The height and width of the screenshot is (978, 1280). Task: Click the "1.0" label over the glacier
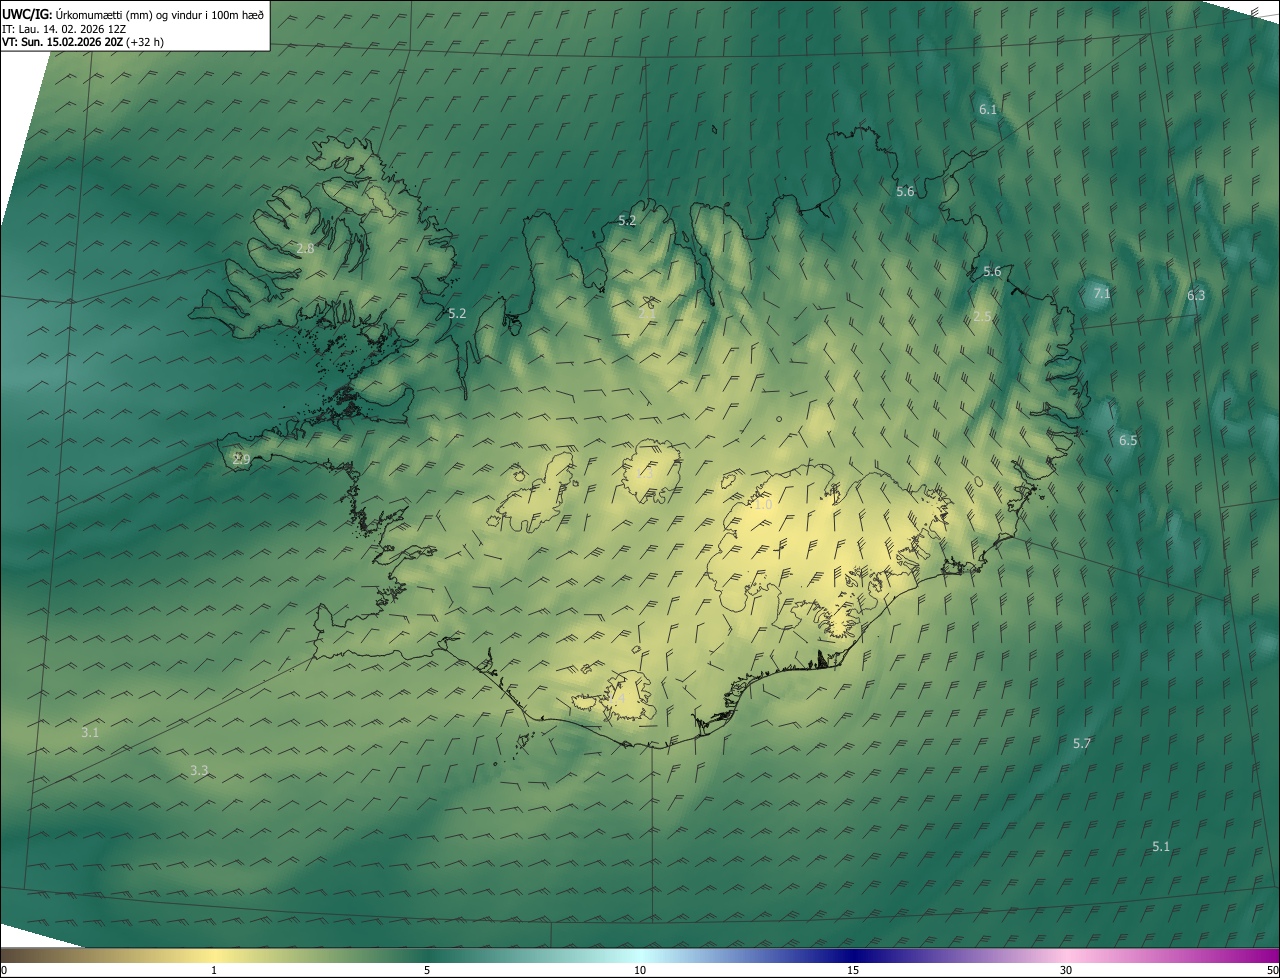click(x=763, y=505)
